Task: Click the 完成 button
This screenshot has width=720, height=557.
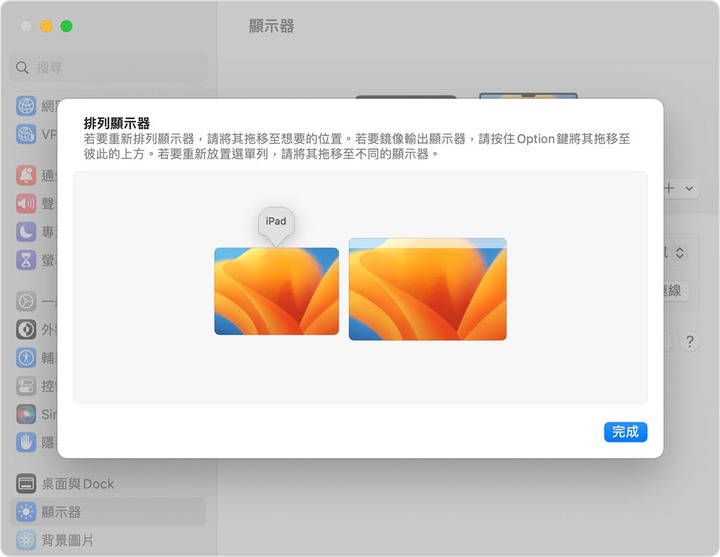Action: tap(625, 432)
